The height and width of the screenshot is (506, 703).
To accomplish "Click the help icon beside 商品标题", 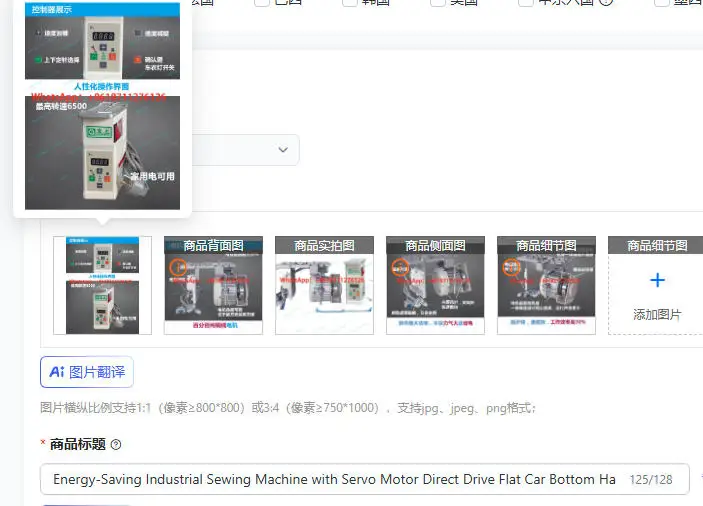I will pyautogui.click(x=116, y=445).
